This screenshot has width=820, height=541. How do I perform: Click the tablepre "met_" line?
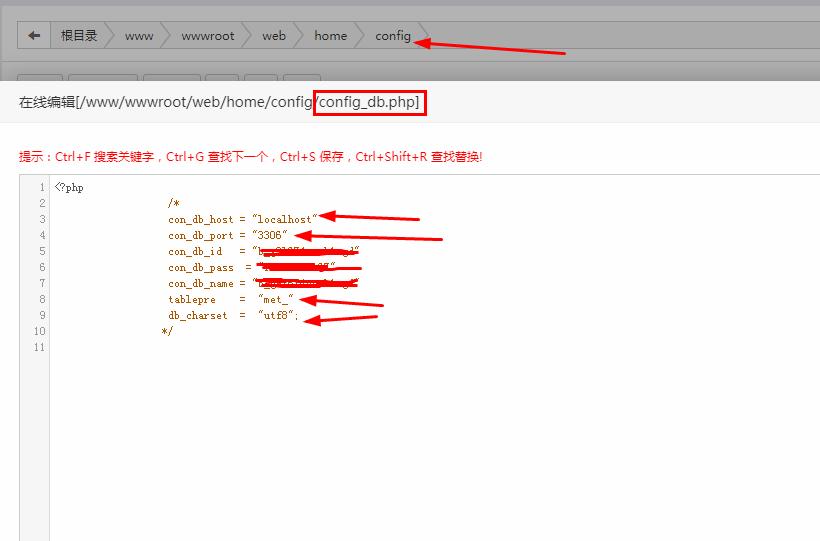pyautogui.click(x=230, y=300)
